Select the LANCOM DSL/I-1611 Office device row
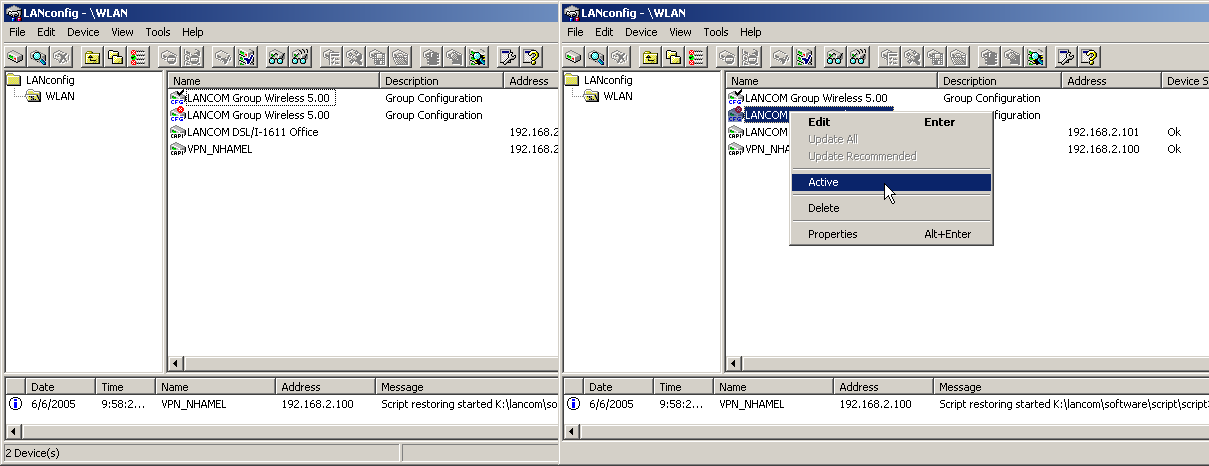 [x=252, y=132]
